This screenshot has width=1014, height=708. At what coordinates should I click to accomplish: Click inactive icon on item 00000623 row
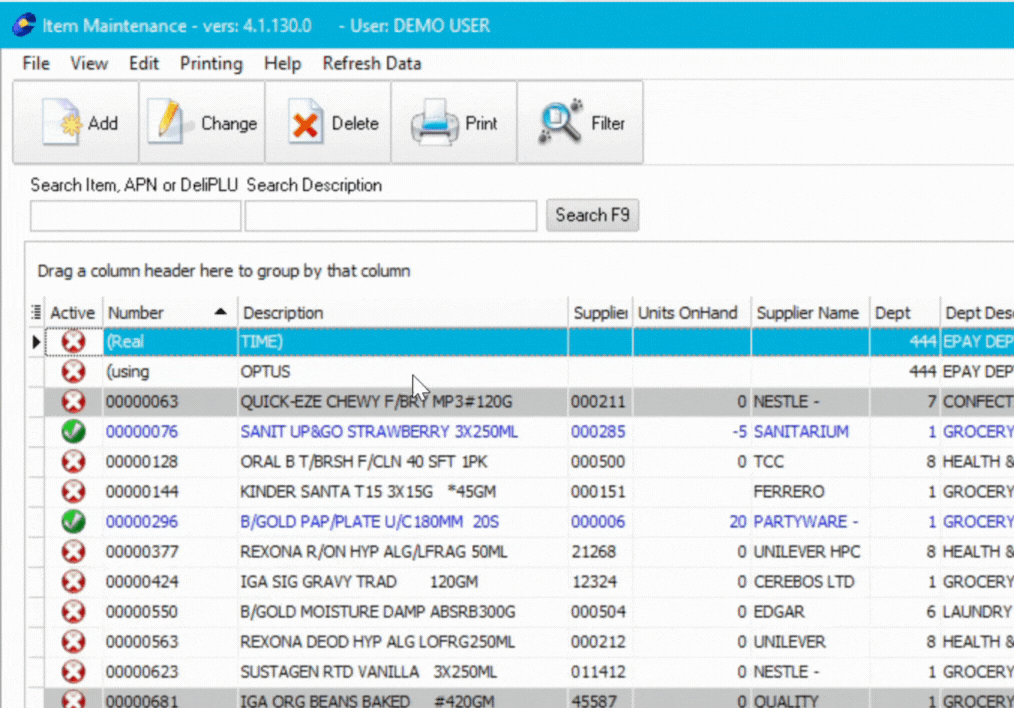pyautogui.click(x=73, y=672)
